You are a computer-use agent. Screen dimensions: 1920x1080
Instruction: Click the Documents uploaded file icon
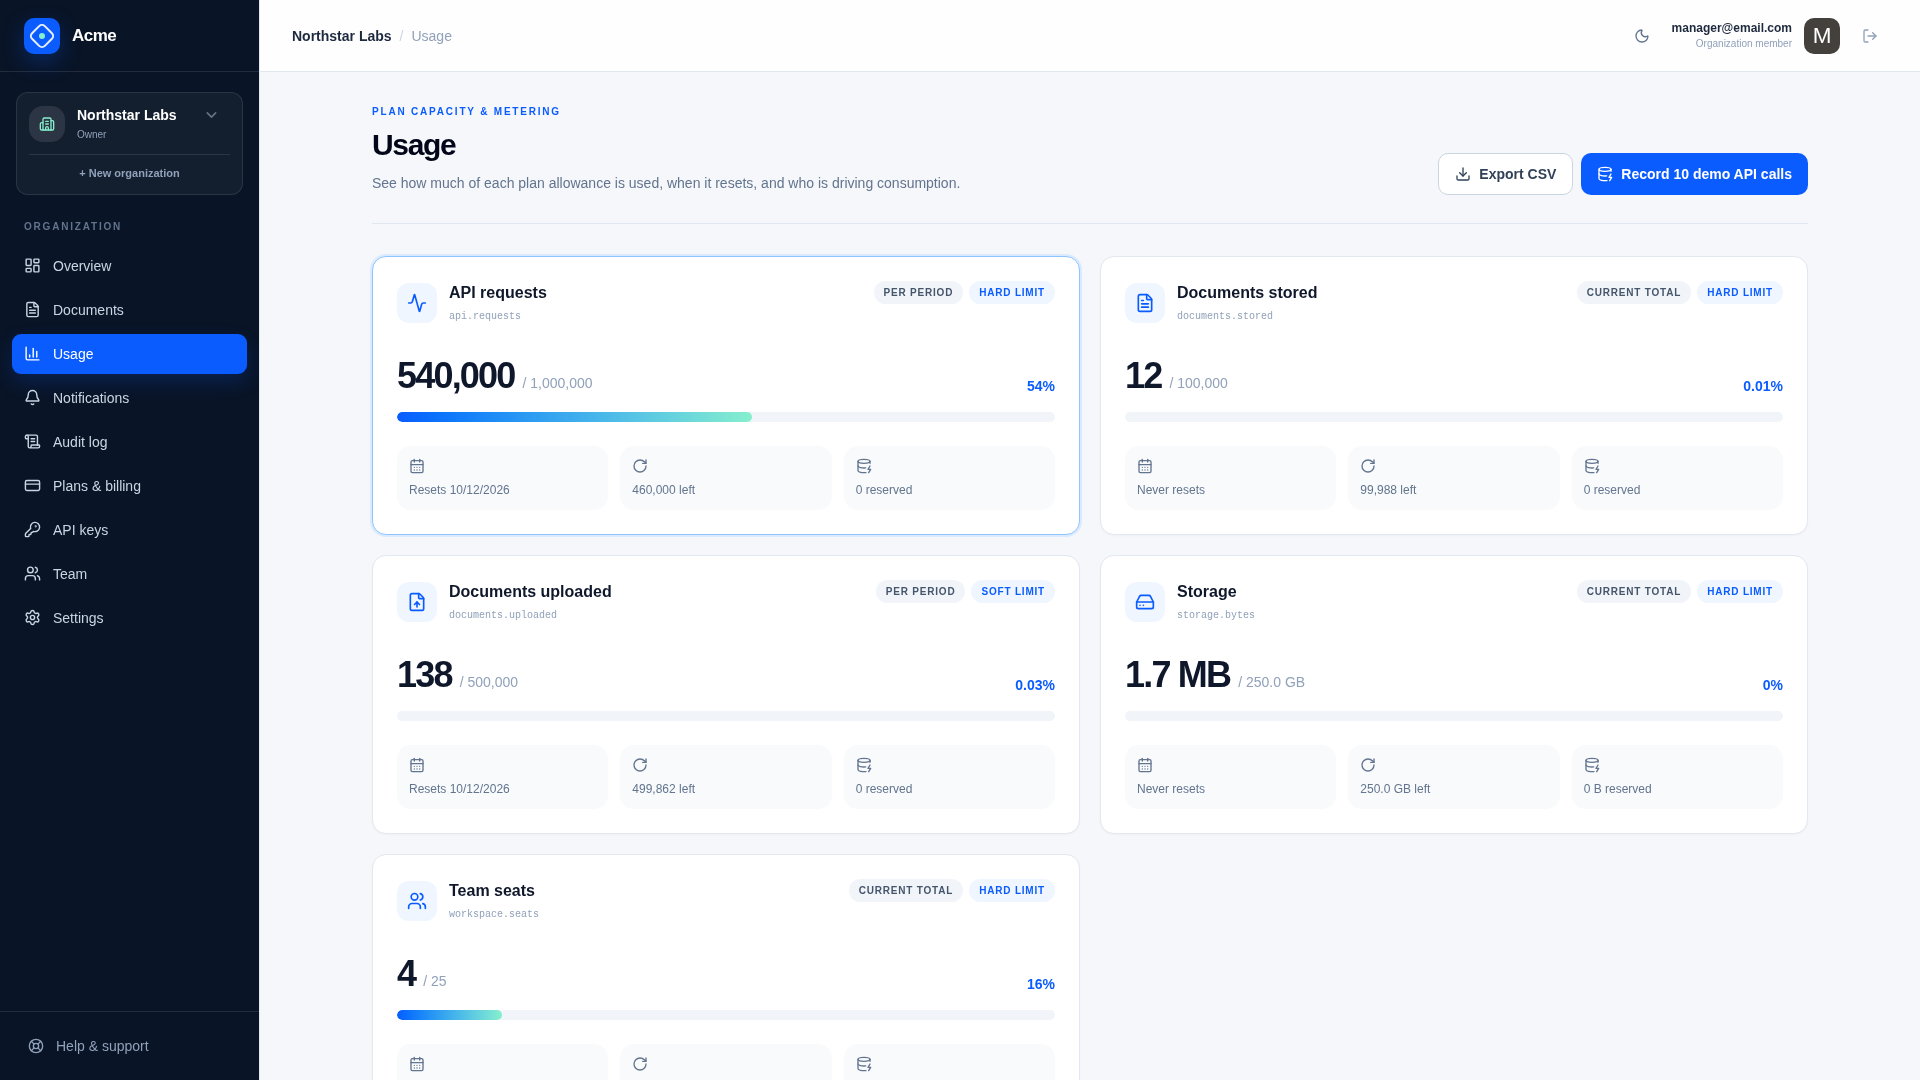click(x=417, y=602)
